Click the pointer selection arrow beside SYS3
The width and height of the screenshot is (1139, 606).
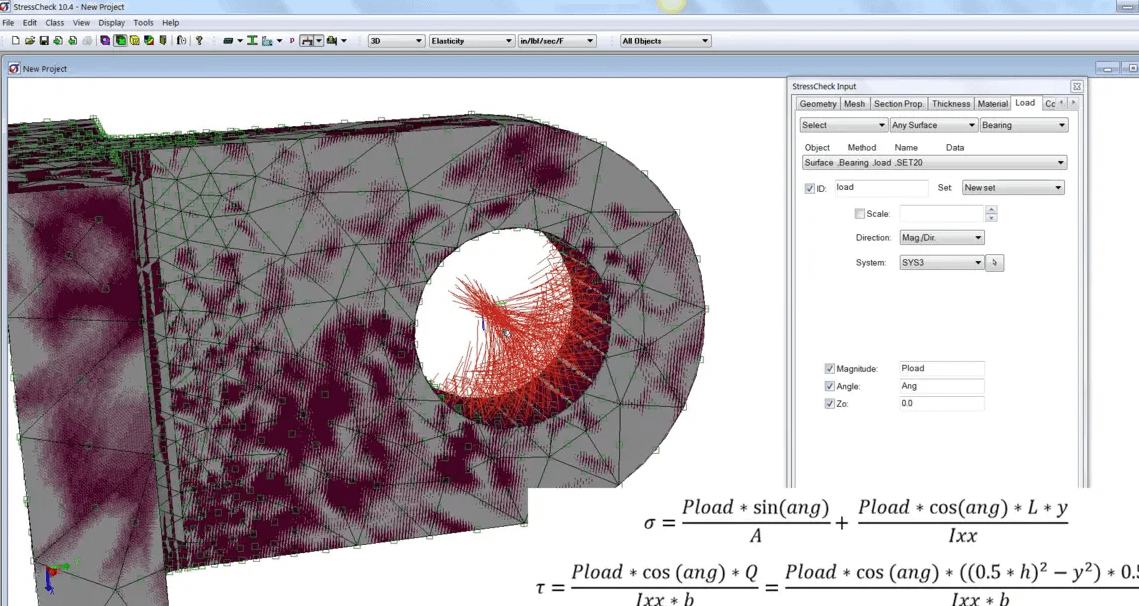click(x=993, y=262)
